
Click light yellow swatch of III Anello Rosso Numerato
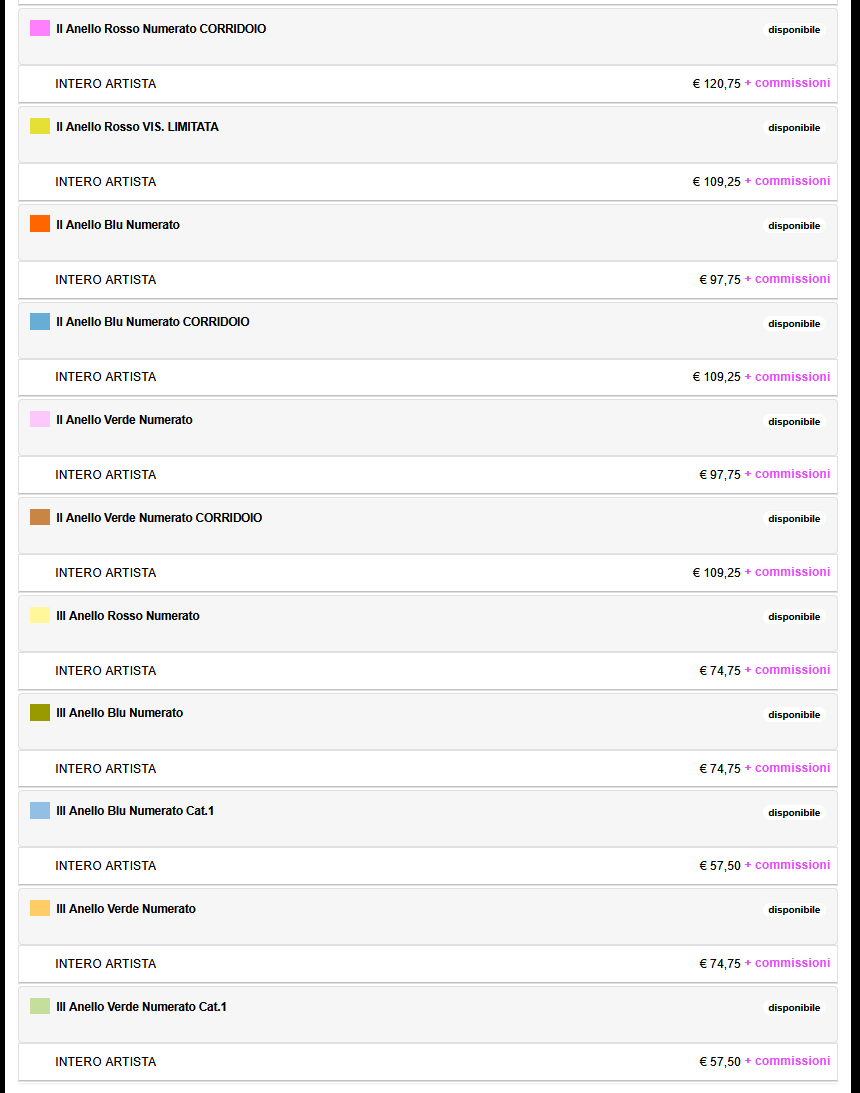pos(40,615)
